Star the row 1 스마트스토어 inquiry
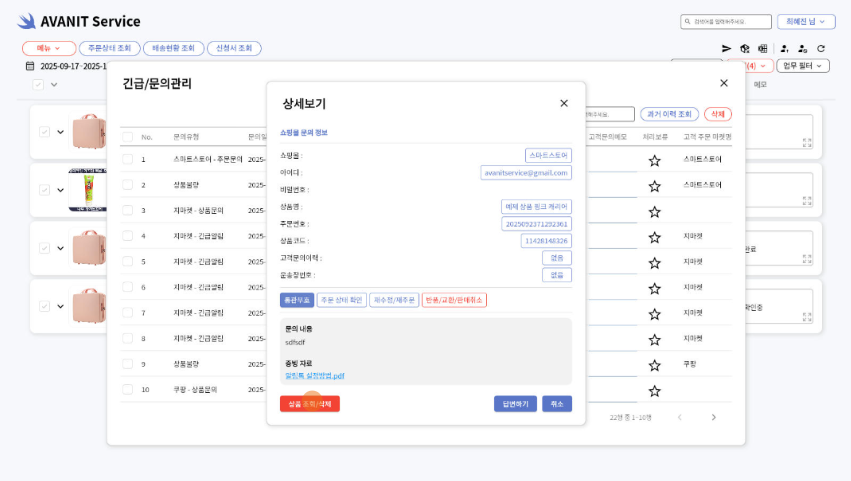Image resolution: width=851 pixels, height=481 pixels. click(654, 160)
